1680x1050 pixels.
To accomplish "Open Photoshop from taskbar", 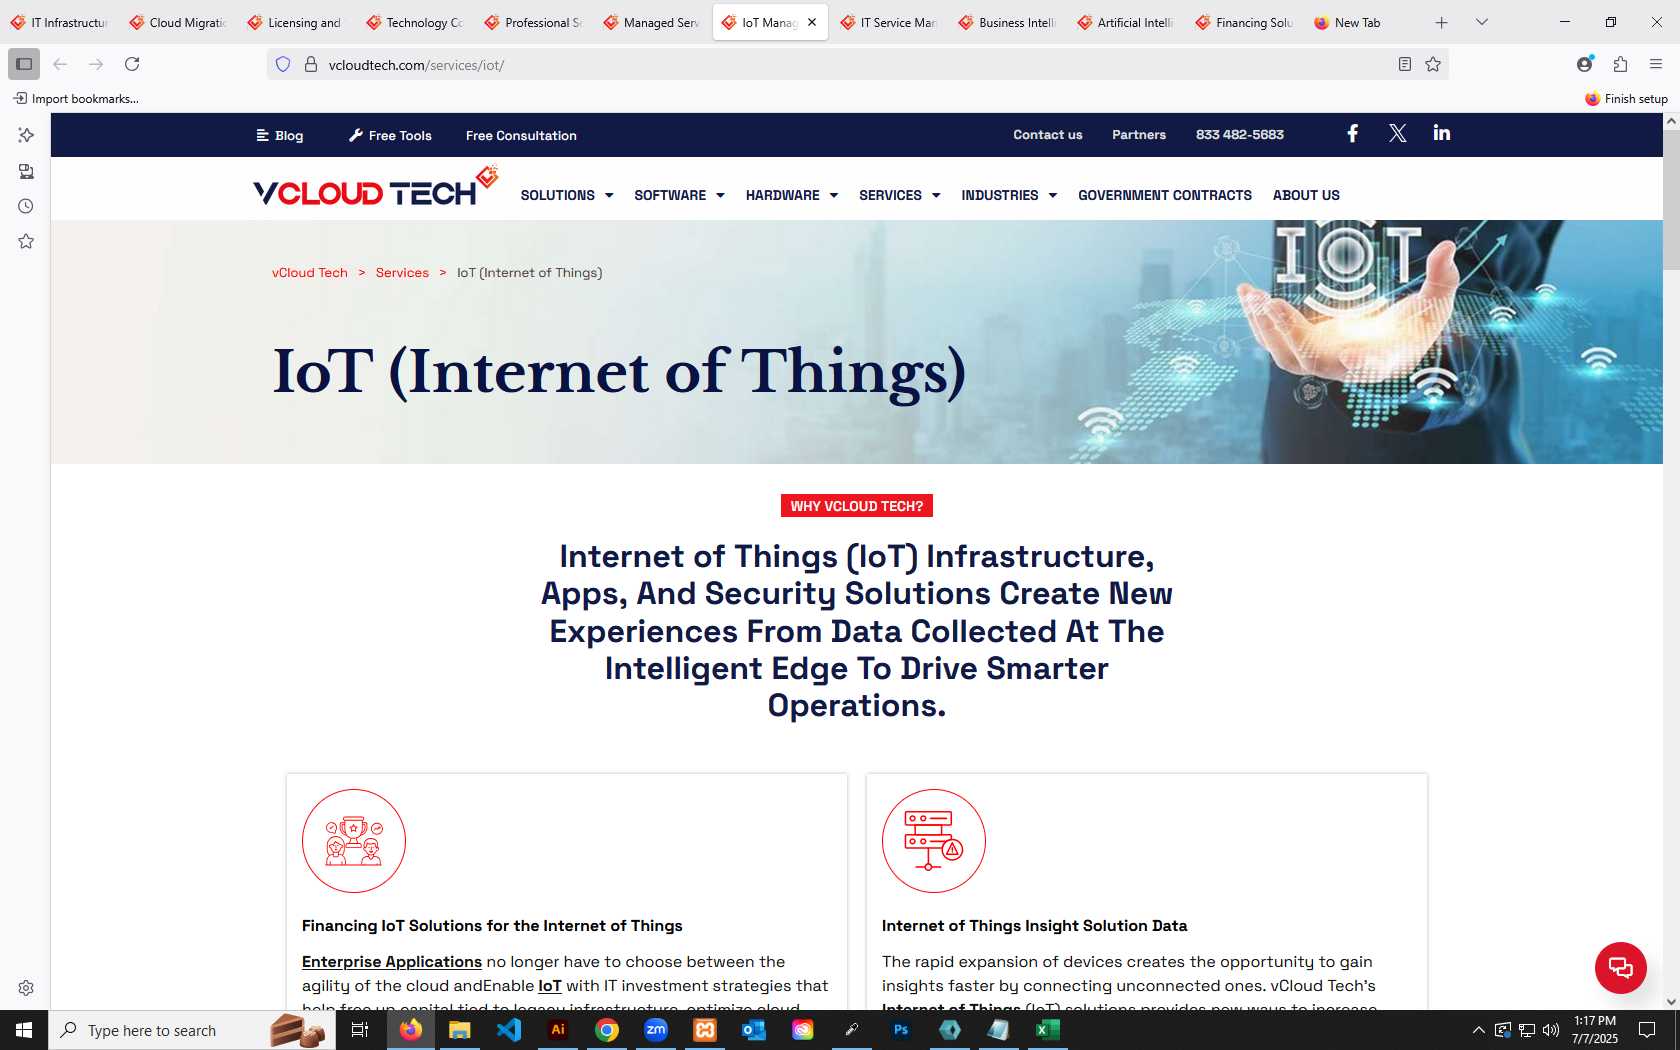I will 901,1030.
